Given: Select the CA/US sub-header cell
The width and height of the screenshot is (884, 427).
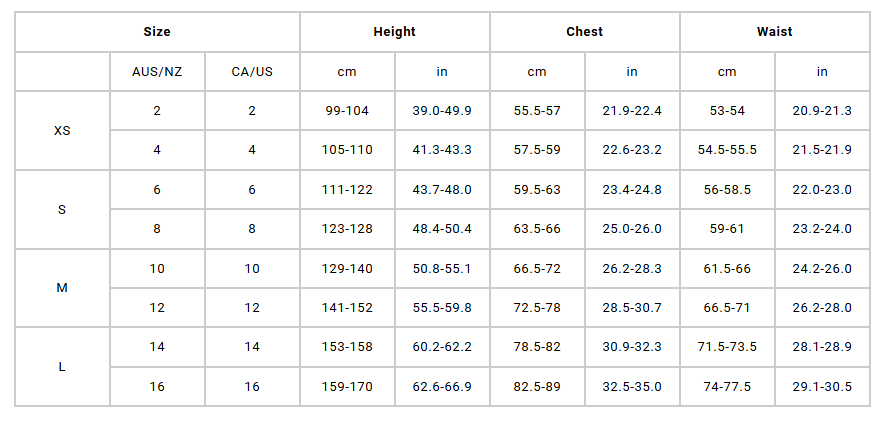Looking at the screenshot, I should pos(252,71).
